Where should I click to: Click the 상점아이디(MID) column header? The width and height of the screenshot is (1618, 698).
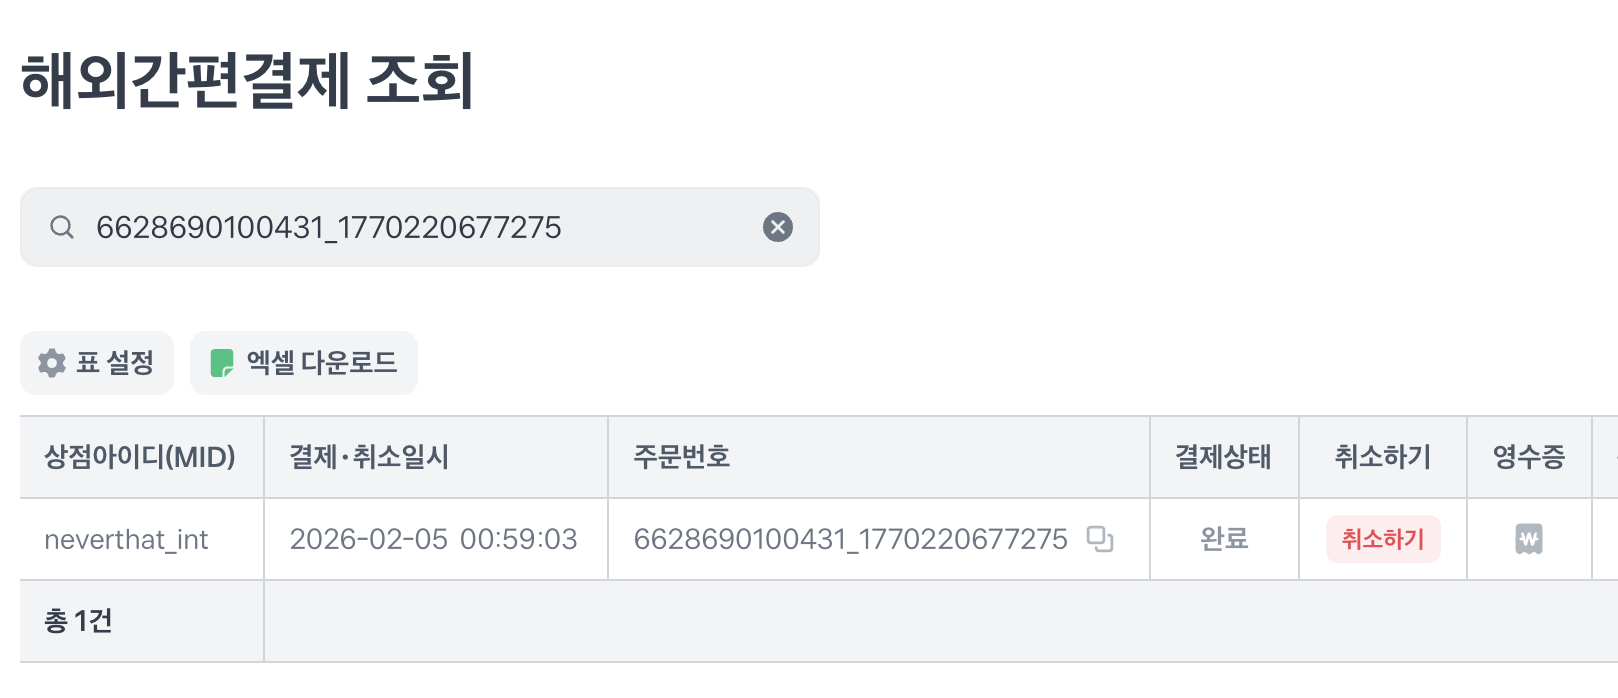tap(140, 457)
